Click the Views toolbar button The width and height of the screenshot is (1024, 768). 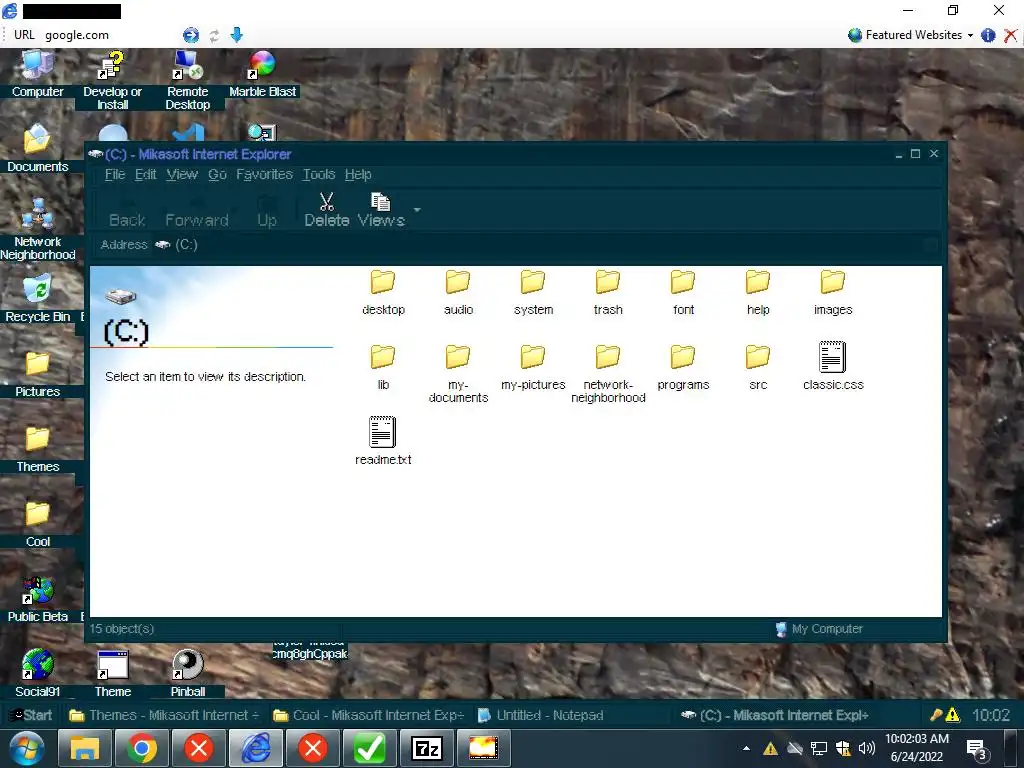pyautogui.click(x=381, y=210)
